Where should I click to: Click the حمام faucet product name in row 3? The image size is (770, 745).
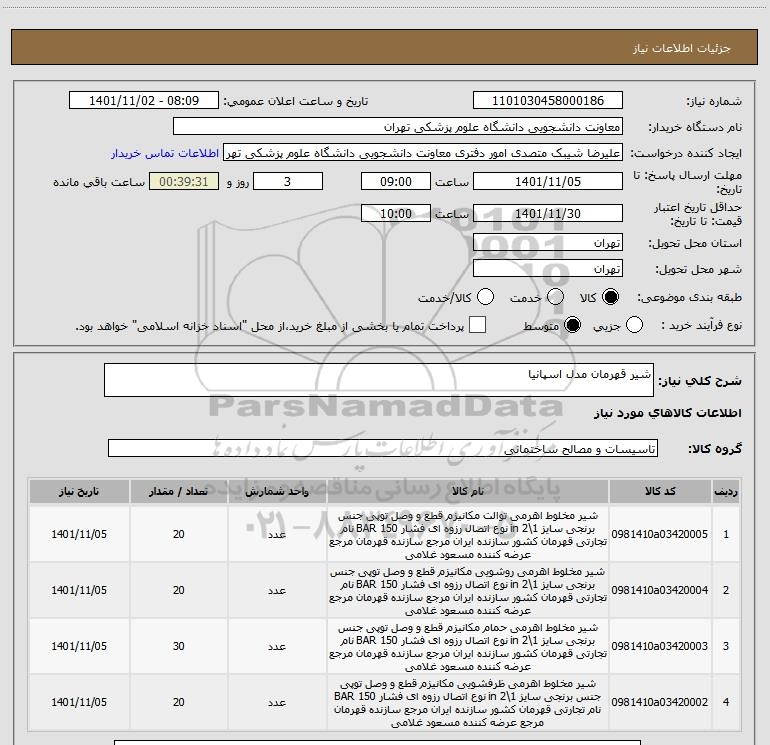468,647
